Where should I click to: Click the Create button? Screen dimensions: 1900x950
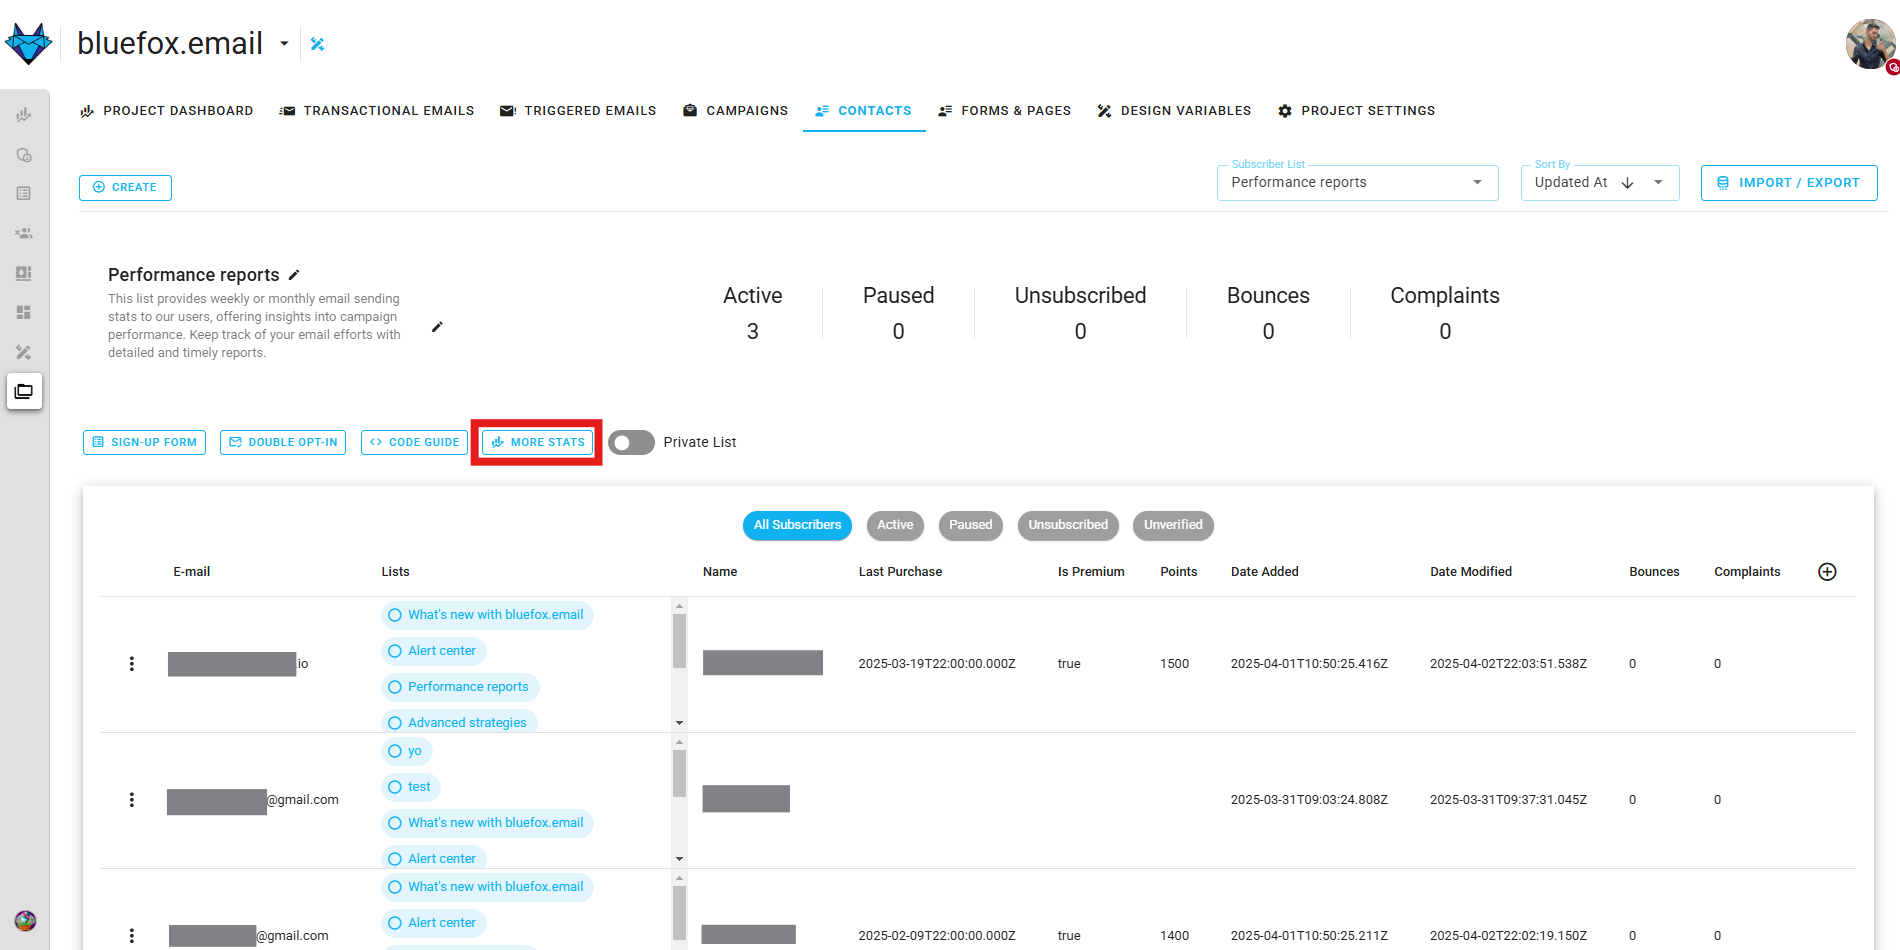coord(125,188)
